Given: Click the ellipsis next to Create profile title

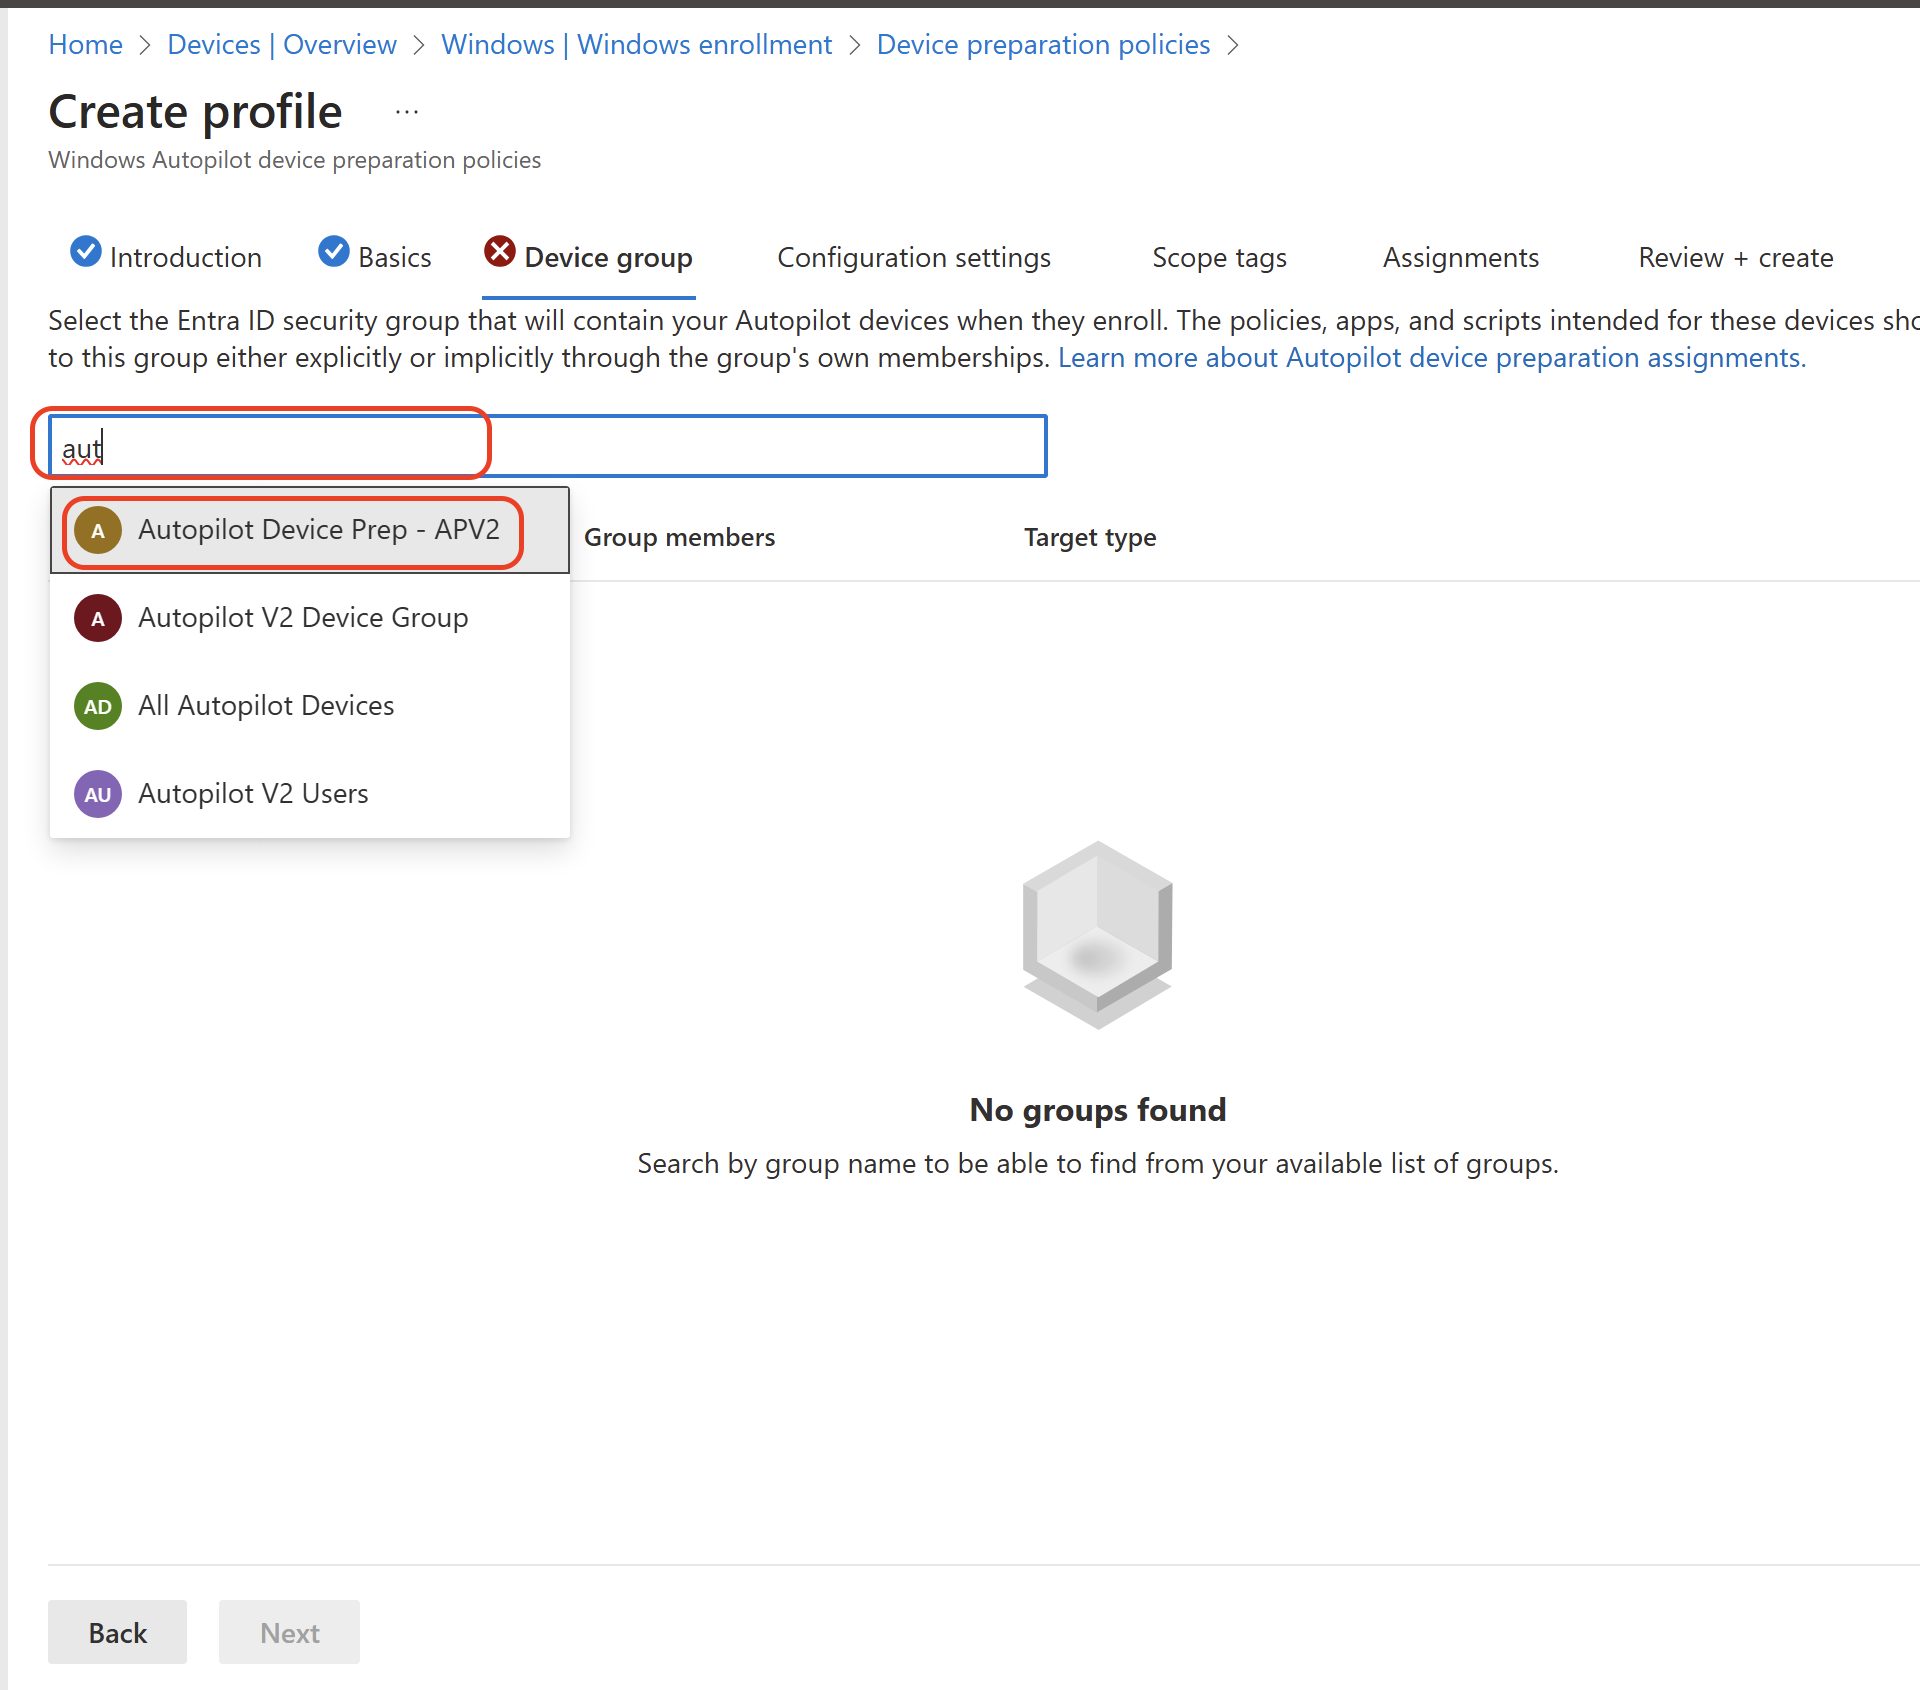Looking at the screenshot, I should pos(406,111).
